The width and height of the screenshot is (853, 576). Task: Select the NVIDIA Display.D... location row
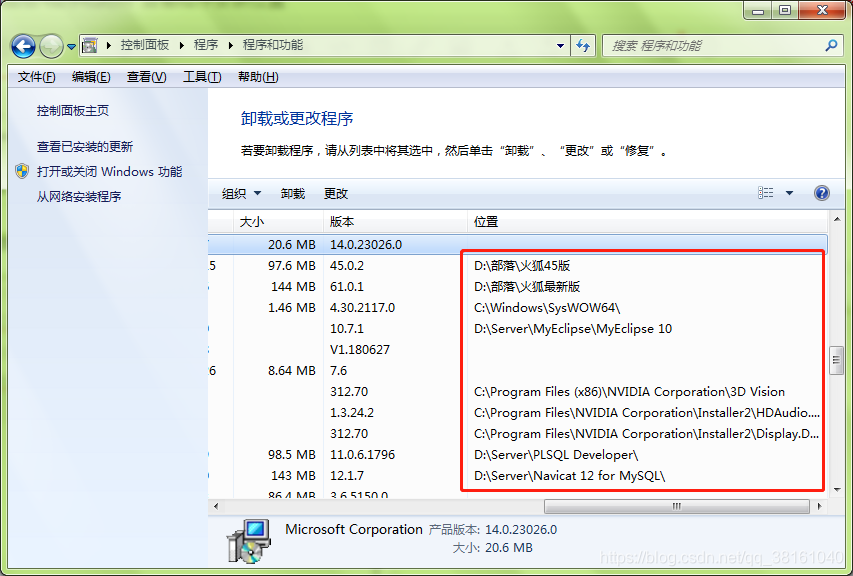[x=517, y=434]
